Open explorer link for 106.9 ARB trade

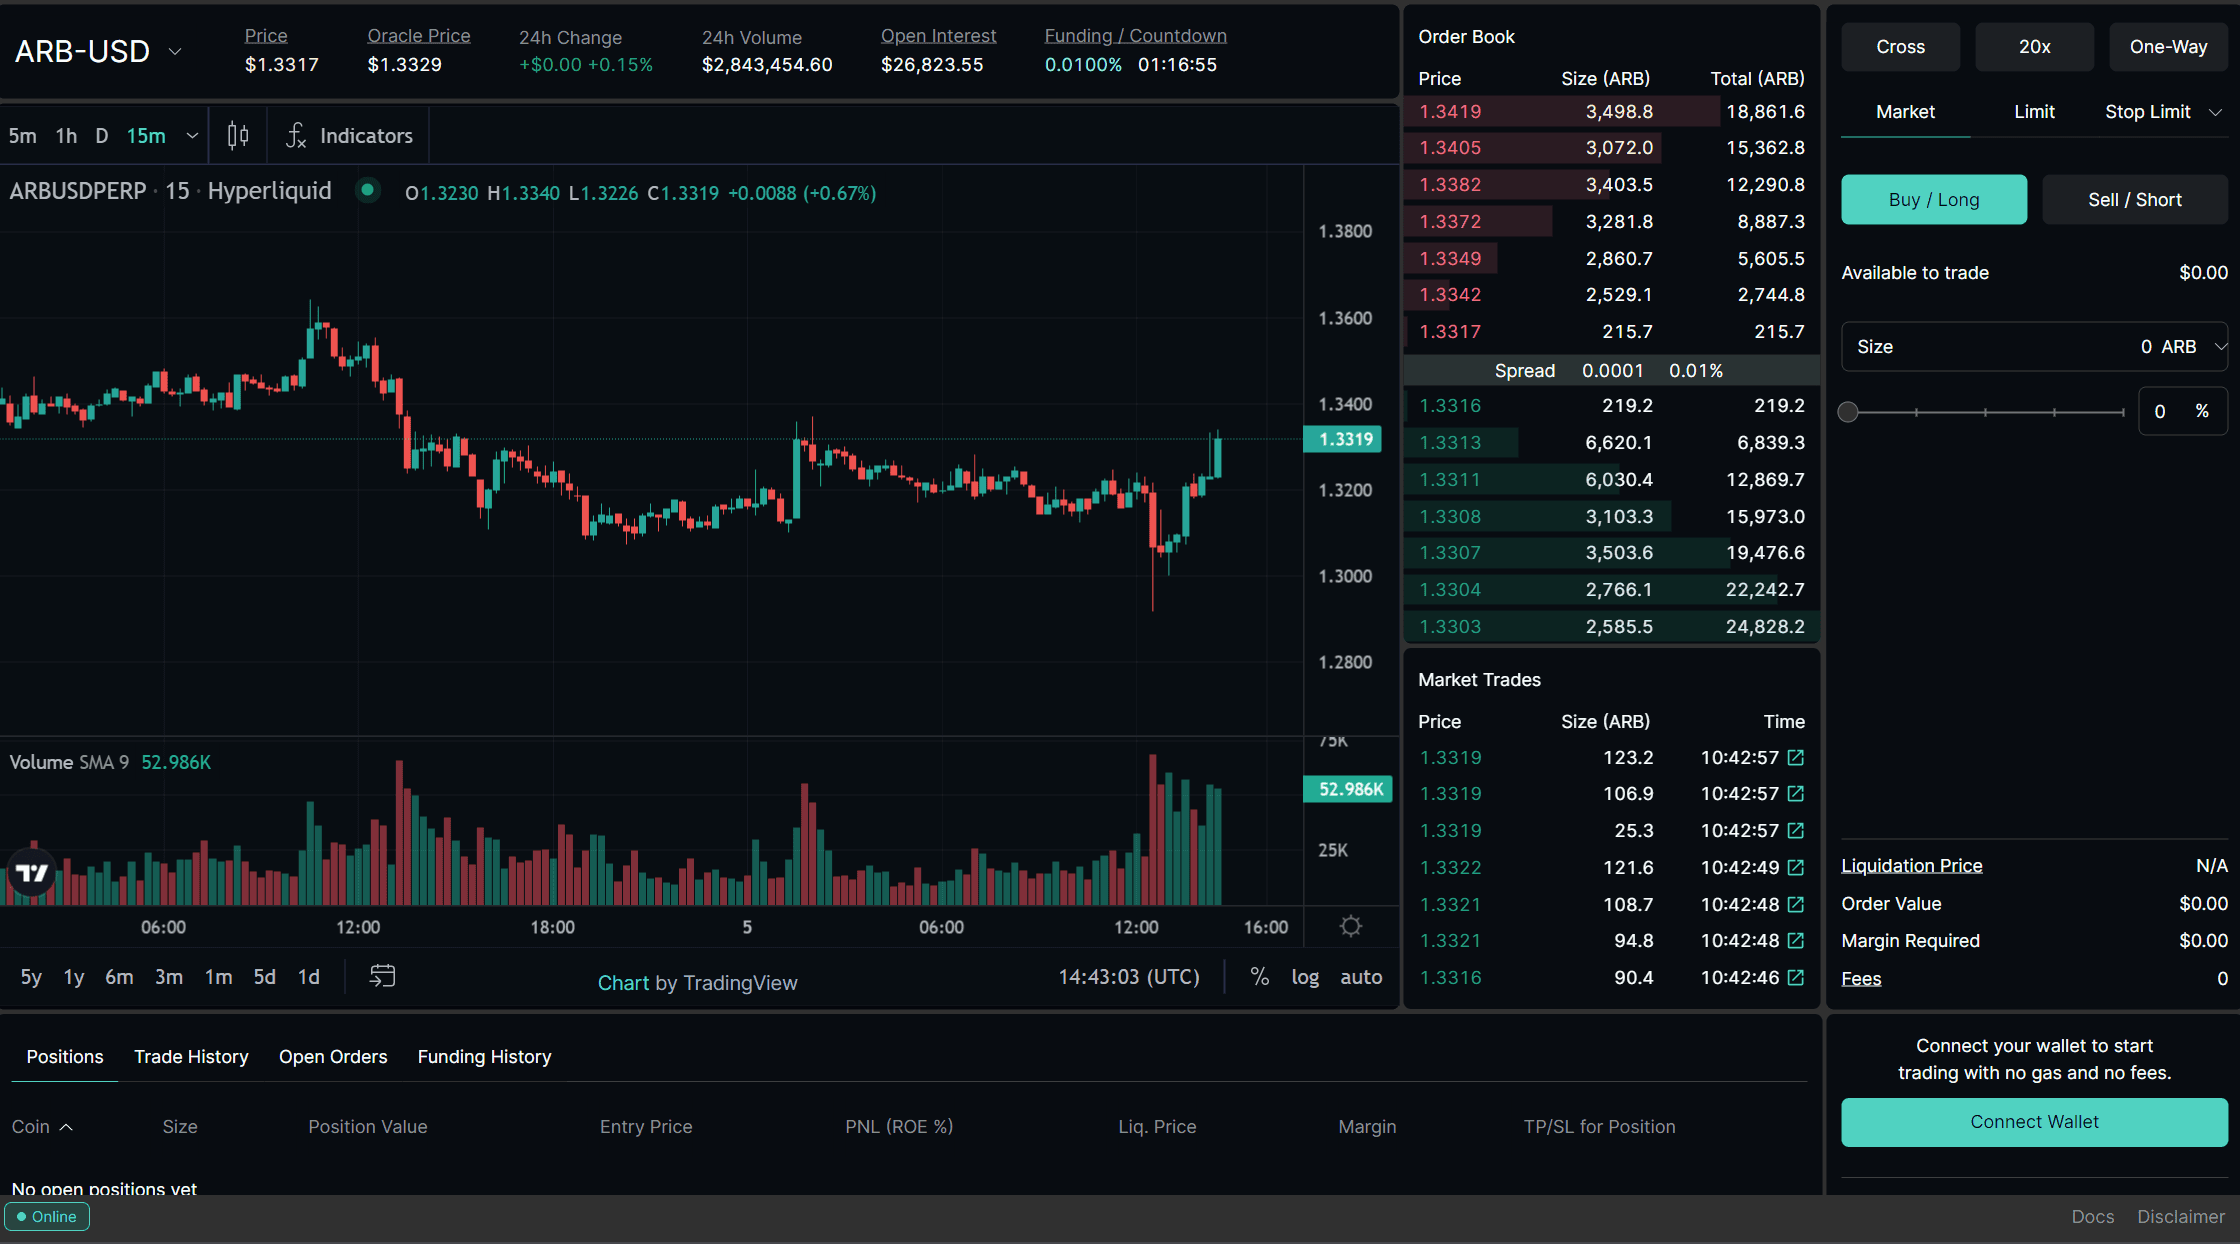(x=1796, y=793)
